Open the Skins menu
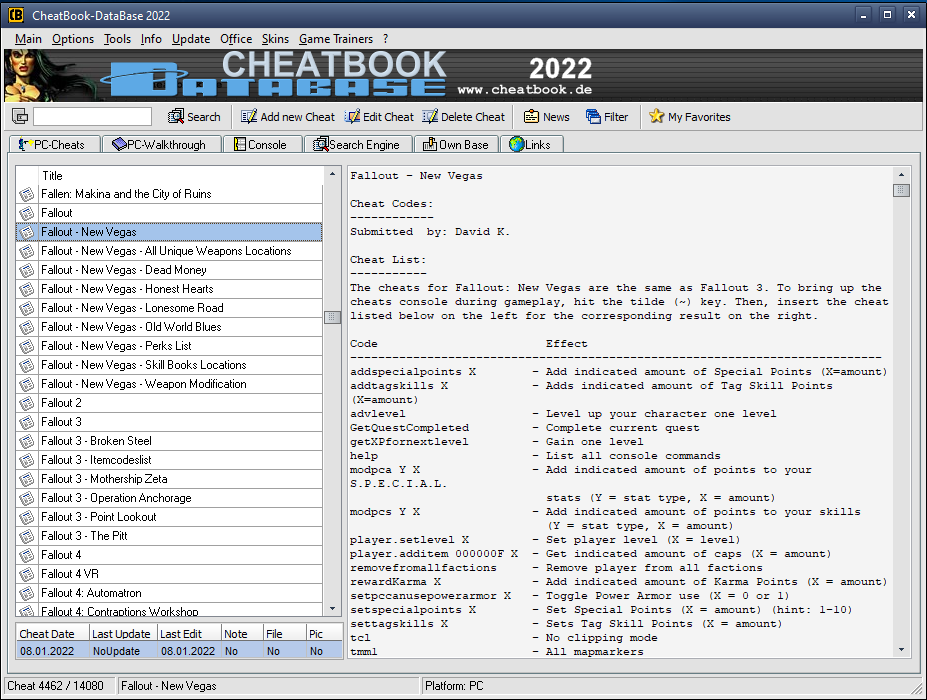The width and height of the screenshot is (927, 700). [275, 39]
